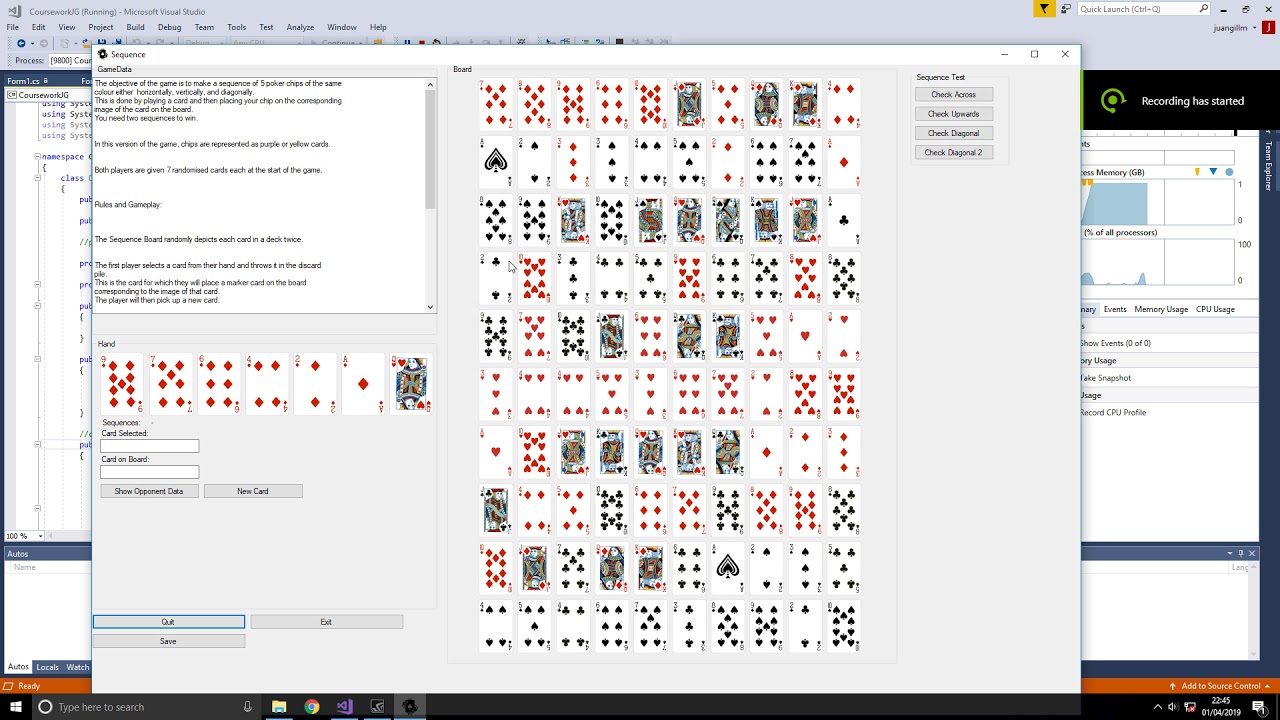
Task: Click the Exit button
Action: tap(326, 622)
